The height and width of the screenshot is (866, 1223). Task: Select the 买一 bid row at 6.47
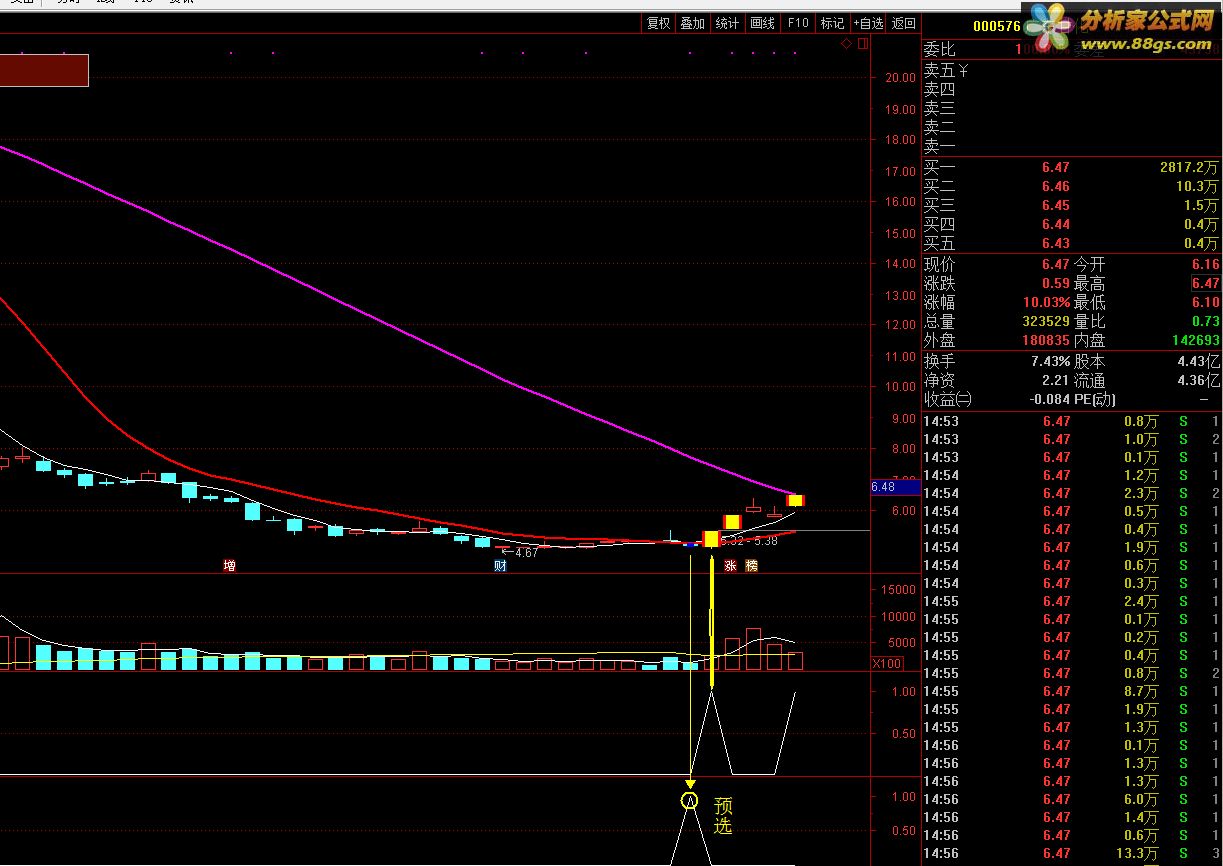1071,167
